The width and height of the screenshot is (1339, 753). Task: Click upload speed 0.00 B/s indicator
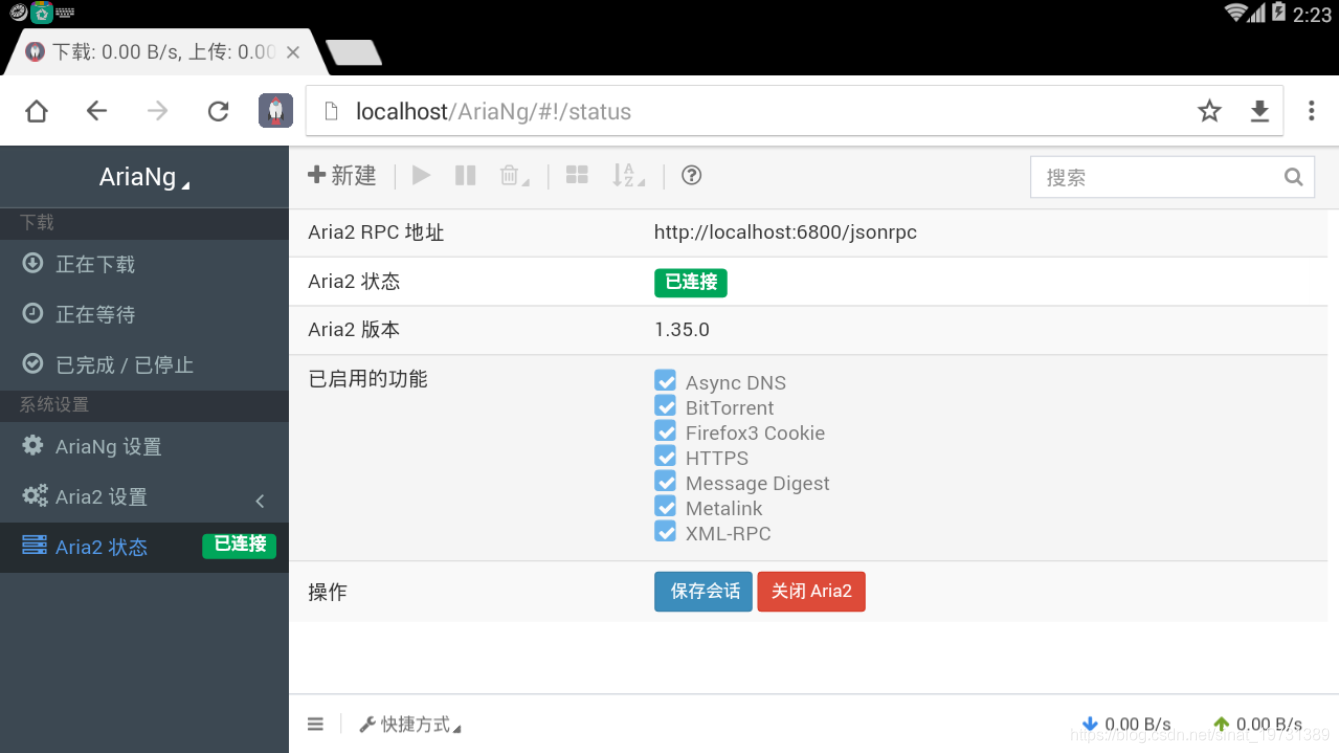(1257, 724)
